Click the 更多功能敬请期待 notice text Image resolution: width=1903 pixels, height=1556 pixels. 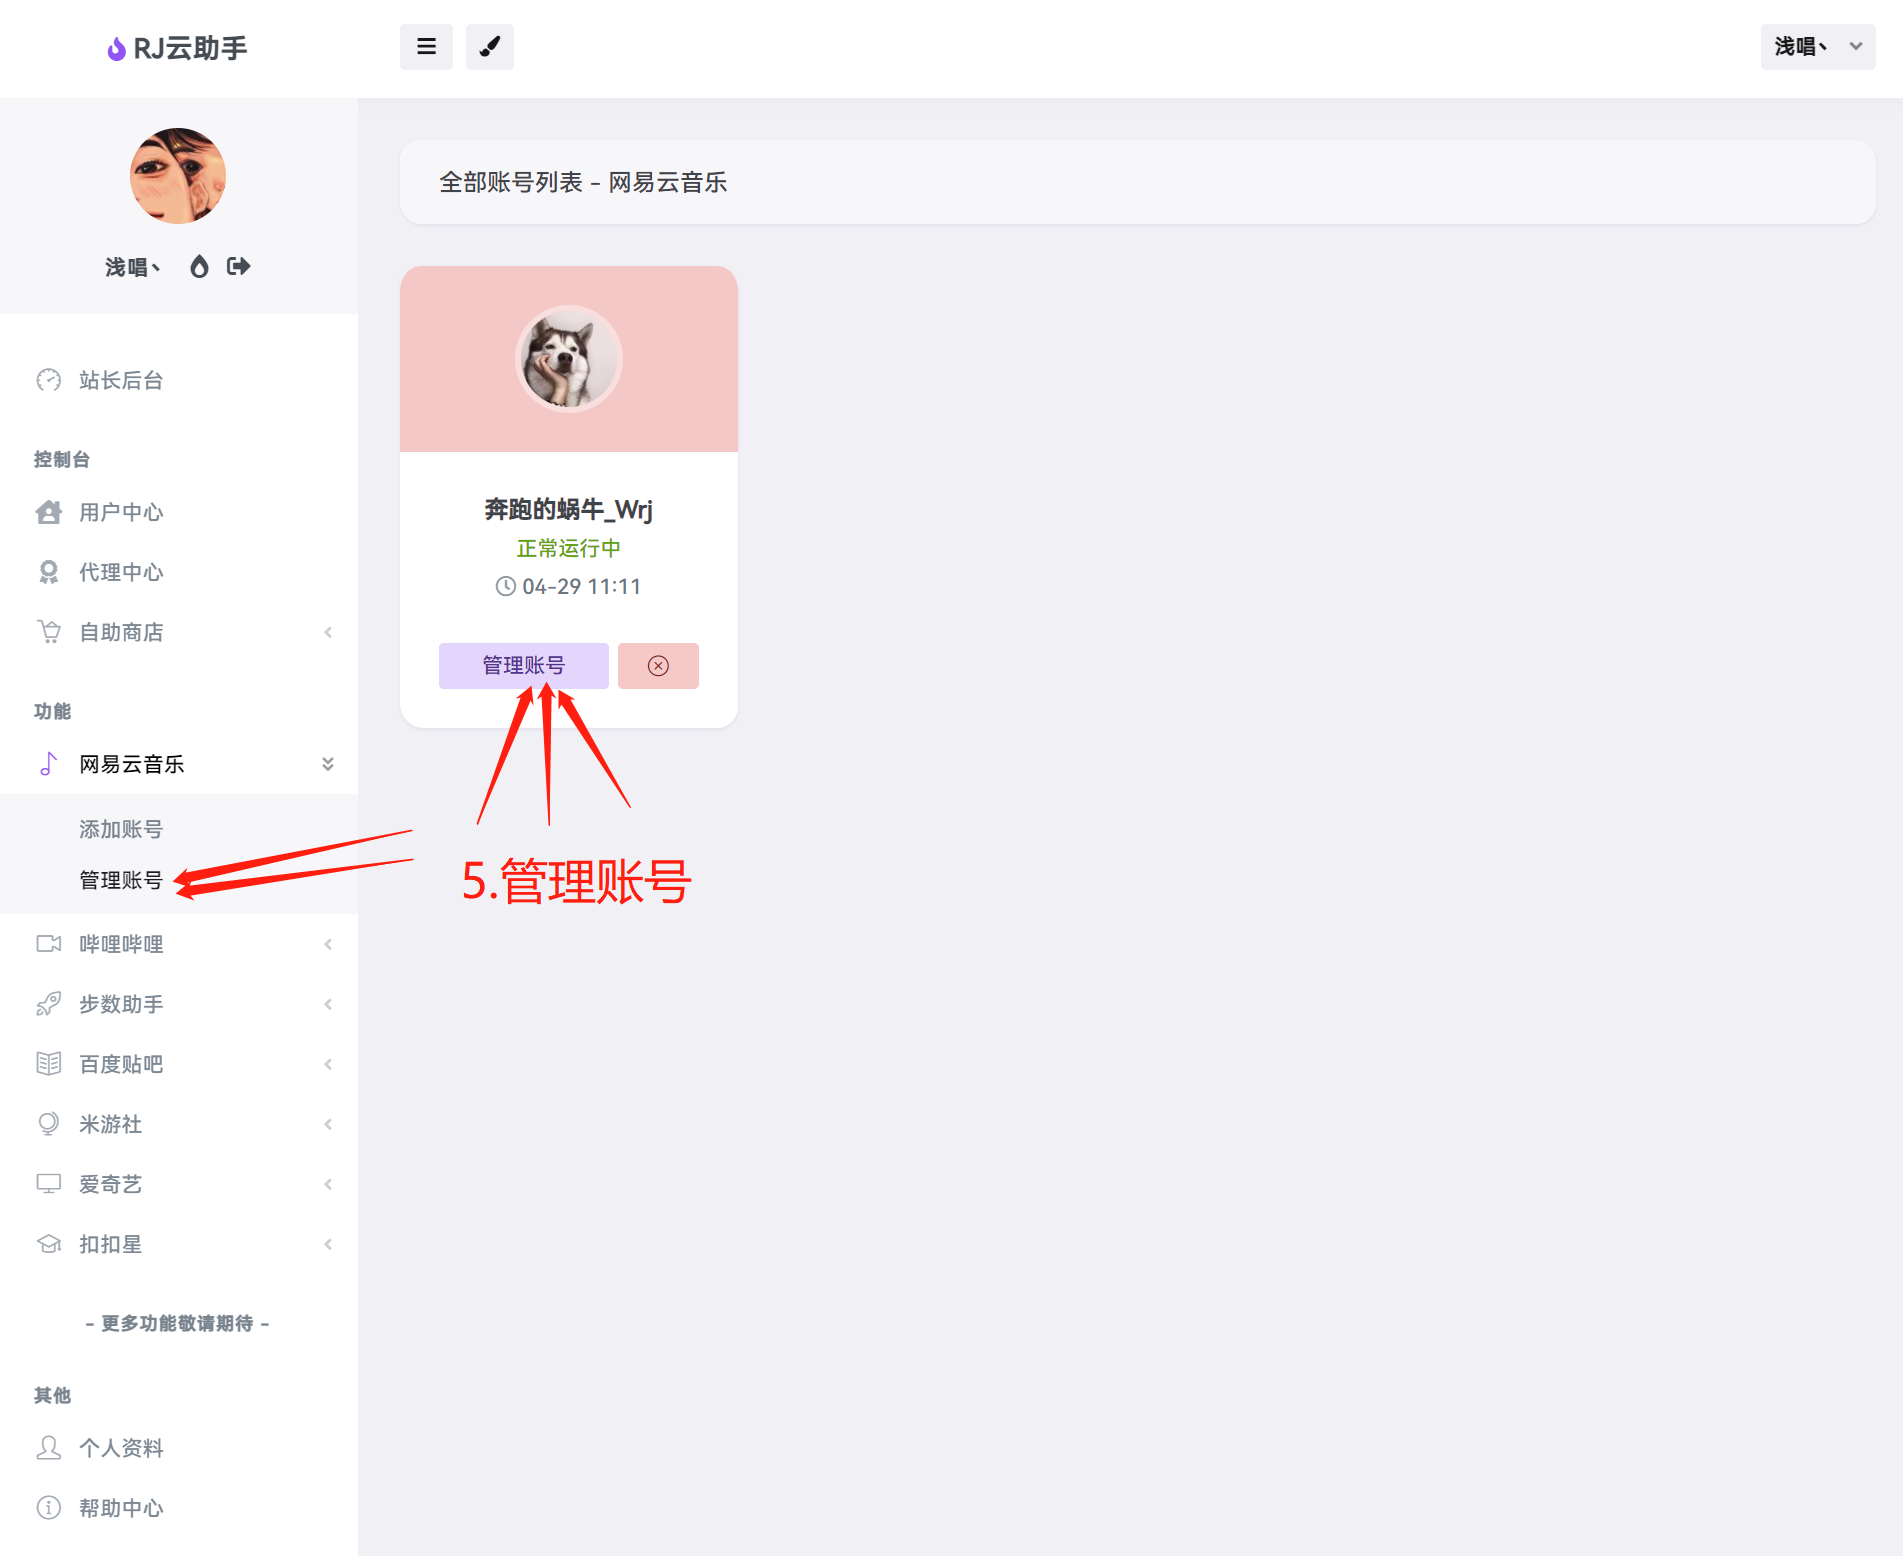178,1323
